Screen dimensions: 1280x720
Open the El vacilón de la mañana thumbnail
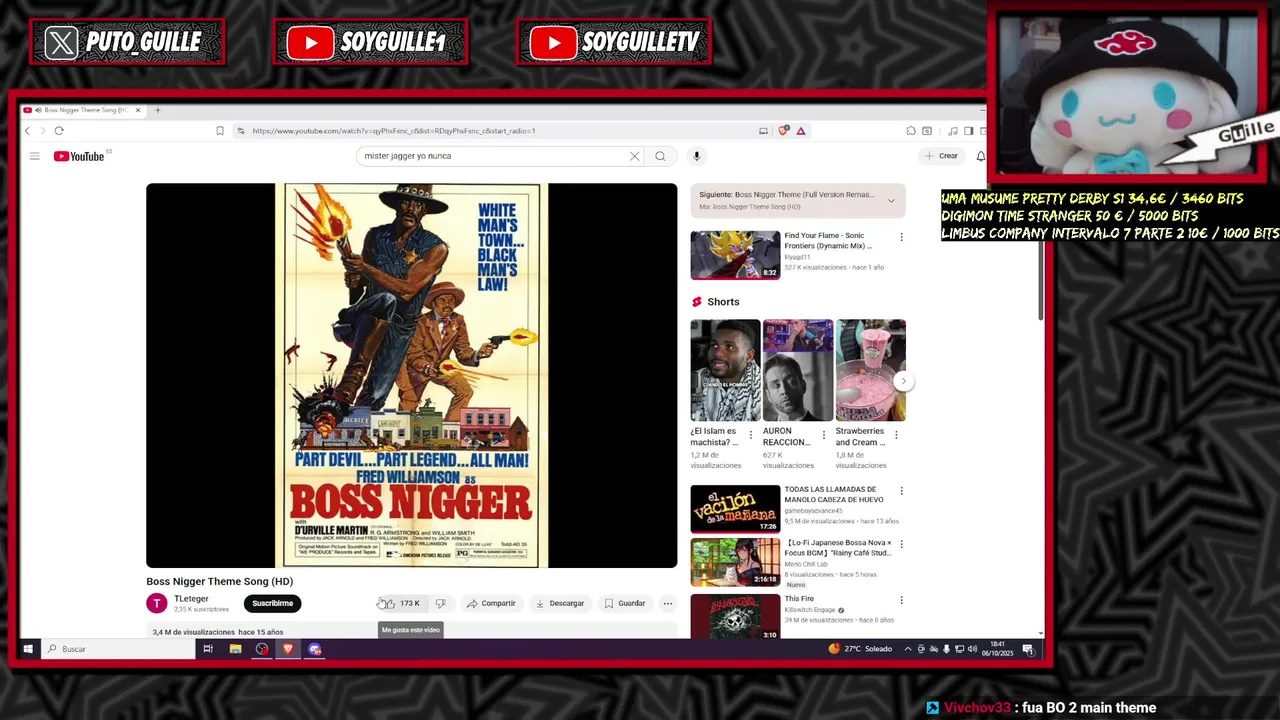tap(735, 509)
